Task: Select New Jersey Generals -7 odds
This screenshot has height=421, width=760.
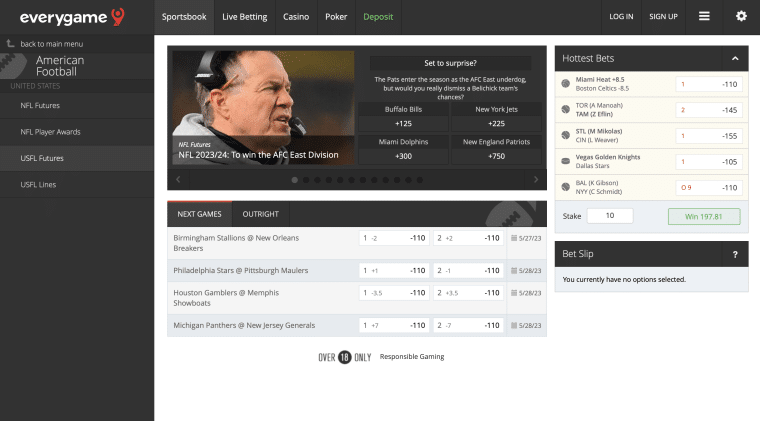Action: (x=468, y=325)
